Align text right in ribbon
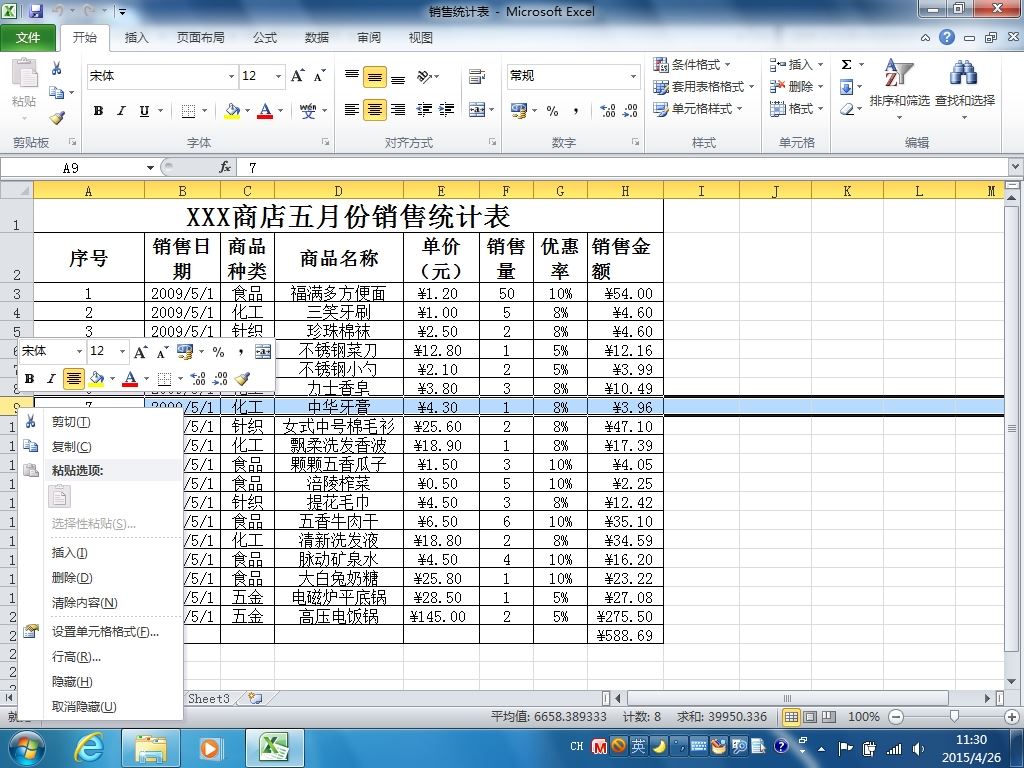Screen dimensions: 1024x768 click(x=398, y=110)
